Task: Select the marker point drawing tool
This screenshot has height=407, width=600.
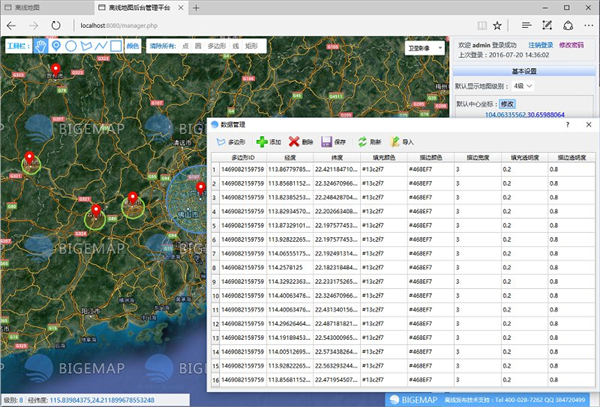Action: pos(55,46)
